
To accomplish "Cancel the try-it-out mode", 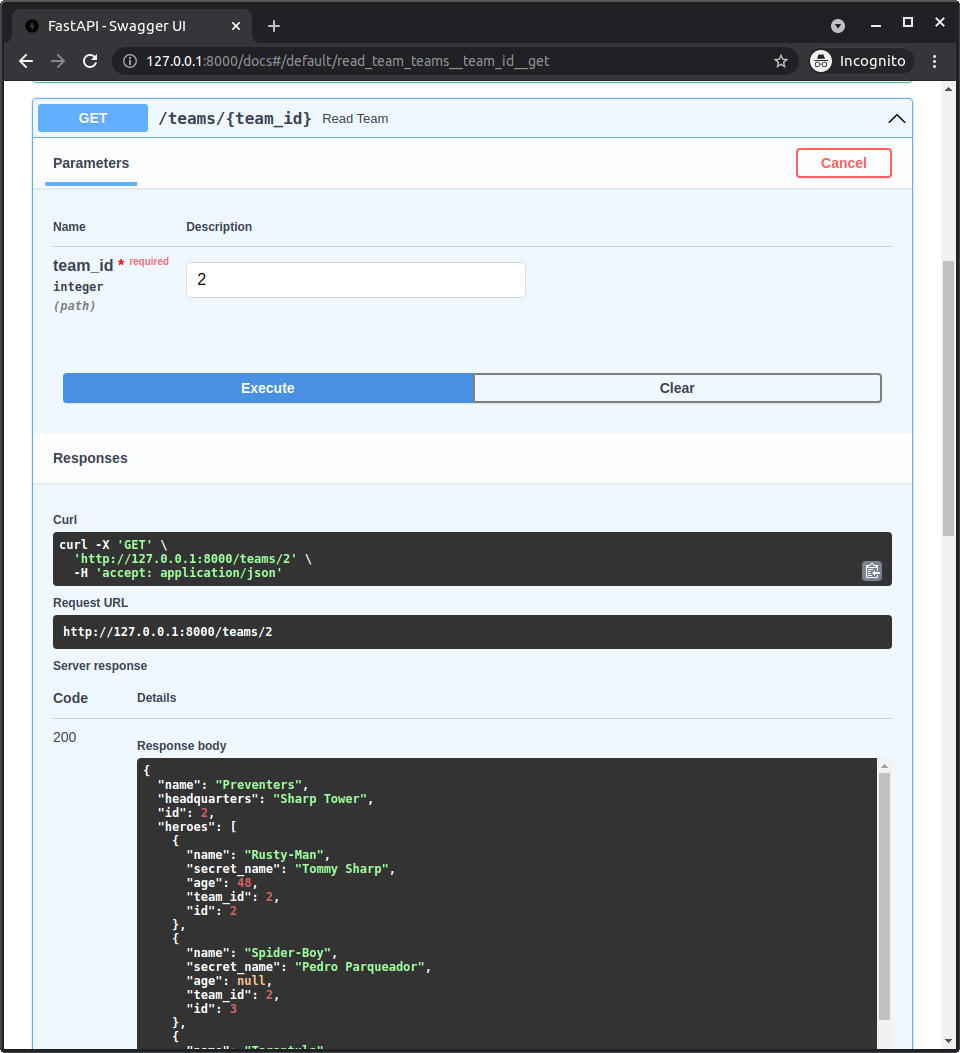I will tap(843, 162).
